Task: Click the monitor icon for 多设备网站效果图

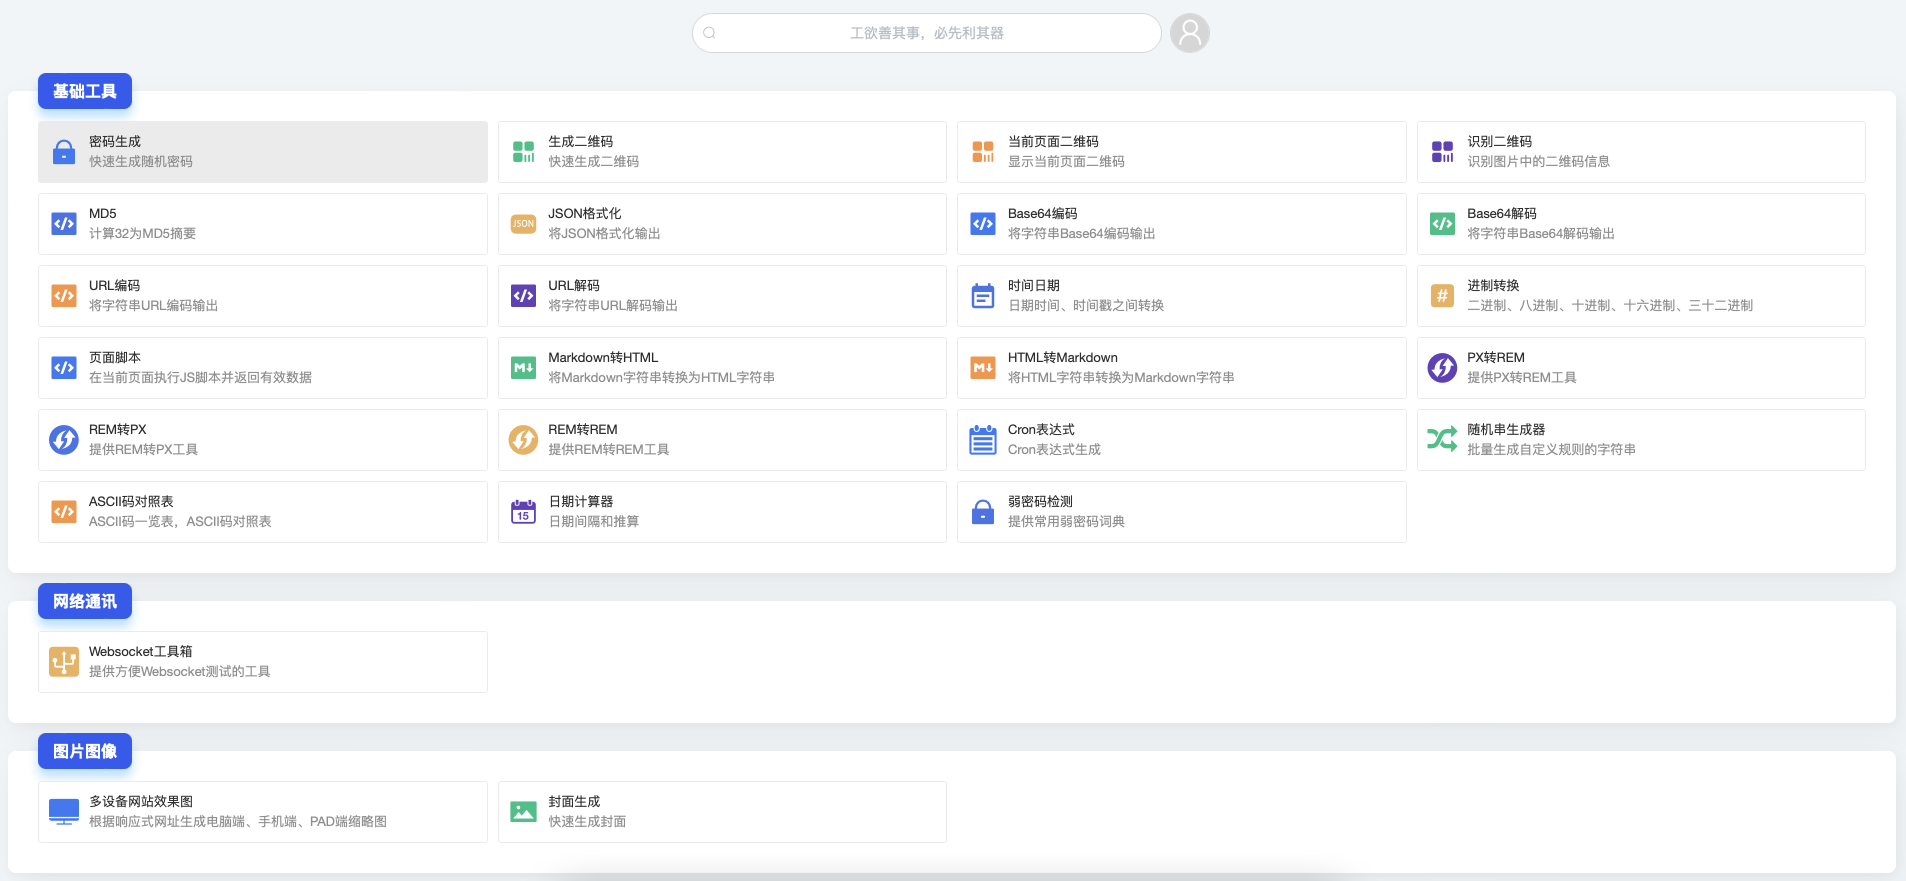Action: pyautogui.click(x=64, y=812)
